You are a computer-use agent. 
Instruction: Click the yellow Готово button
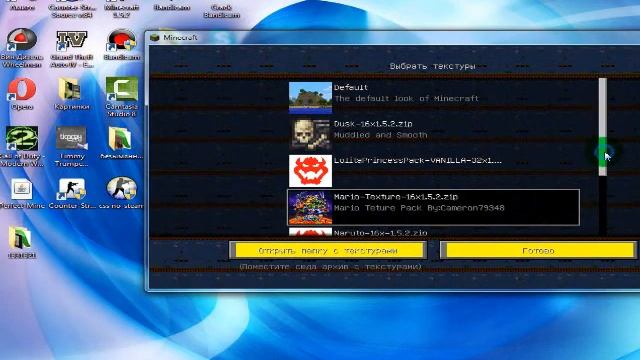tap(538, 250)
